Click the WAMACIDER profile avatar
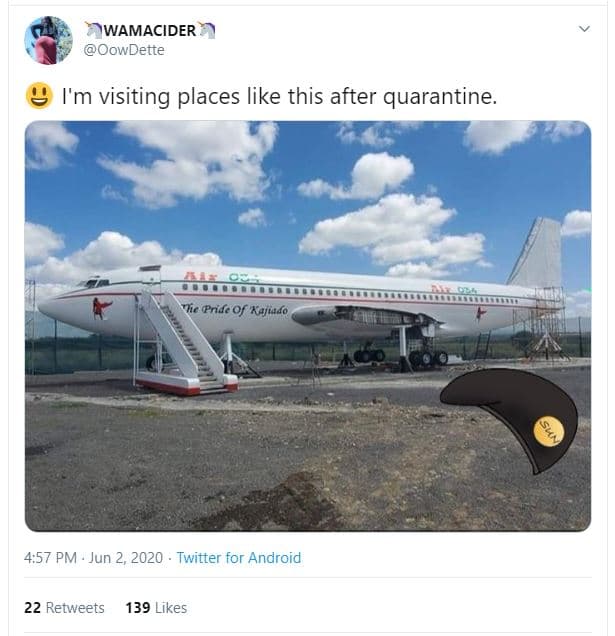Viewport: 615px width, 636px height. (48, 40)
